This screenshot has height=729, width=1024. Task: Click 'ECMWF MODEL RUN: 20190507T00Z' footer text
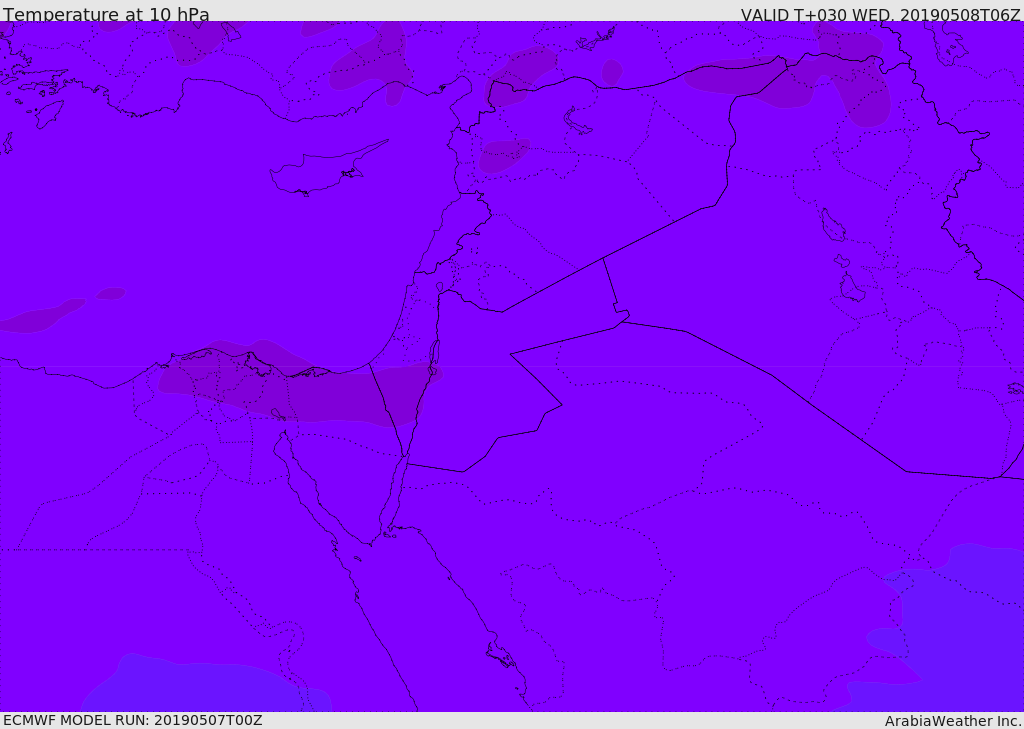tap(133, 720)
